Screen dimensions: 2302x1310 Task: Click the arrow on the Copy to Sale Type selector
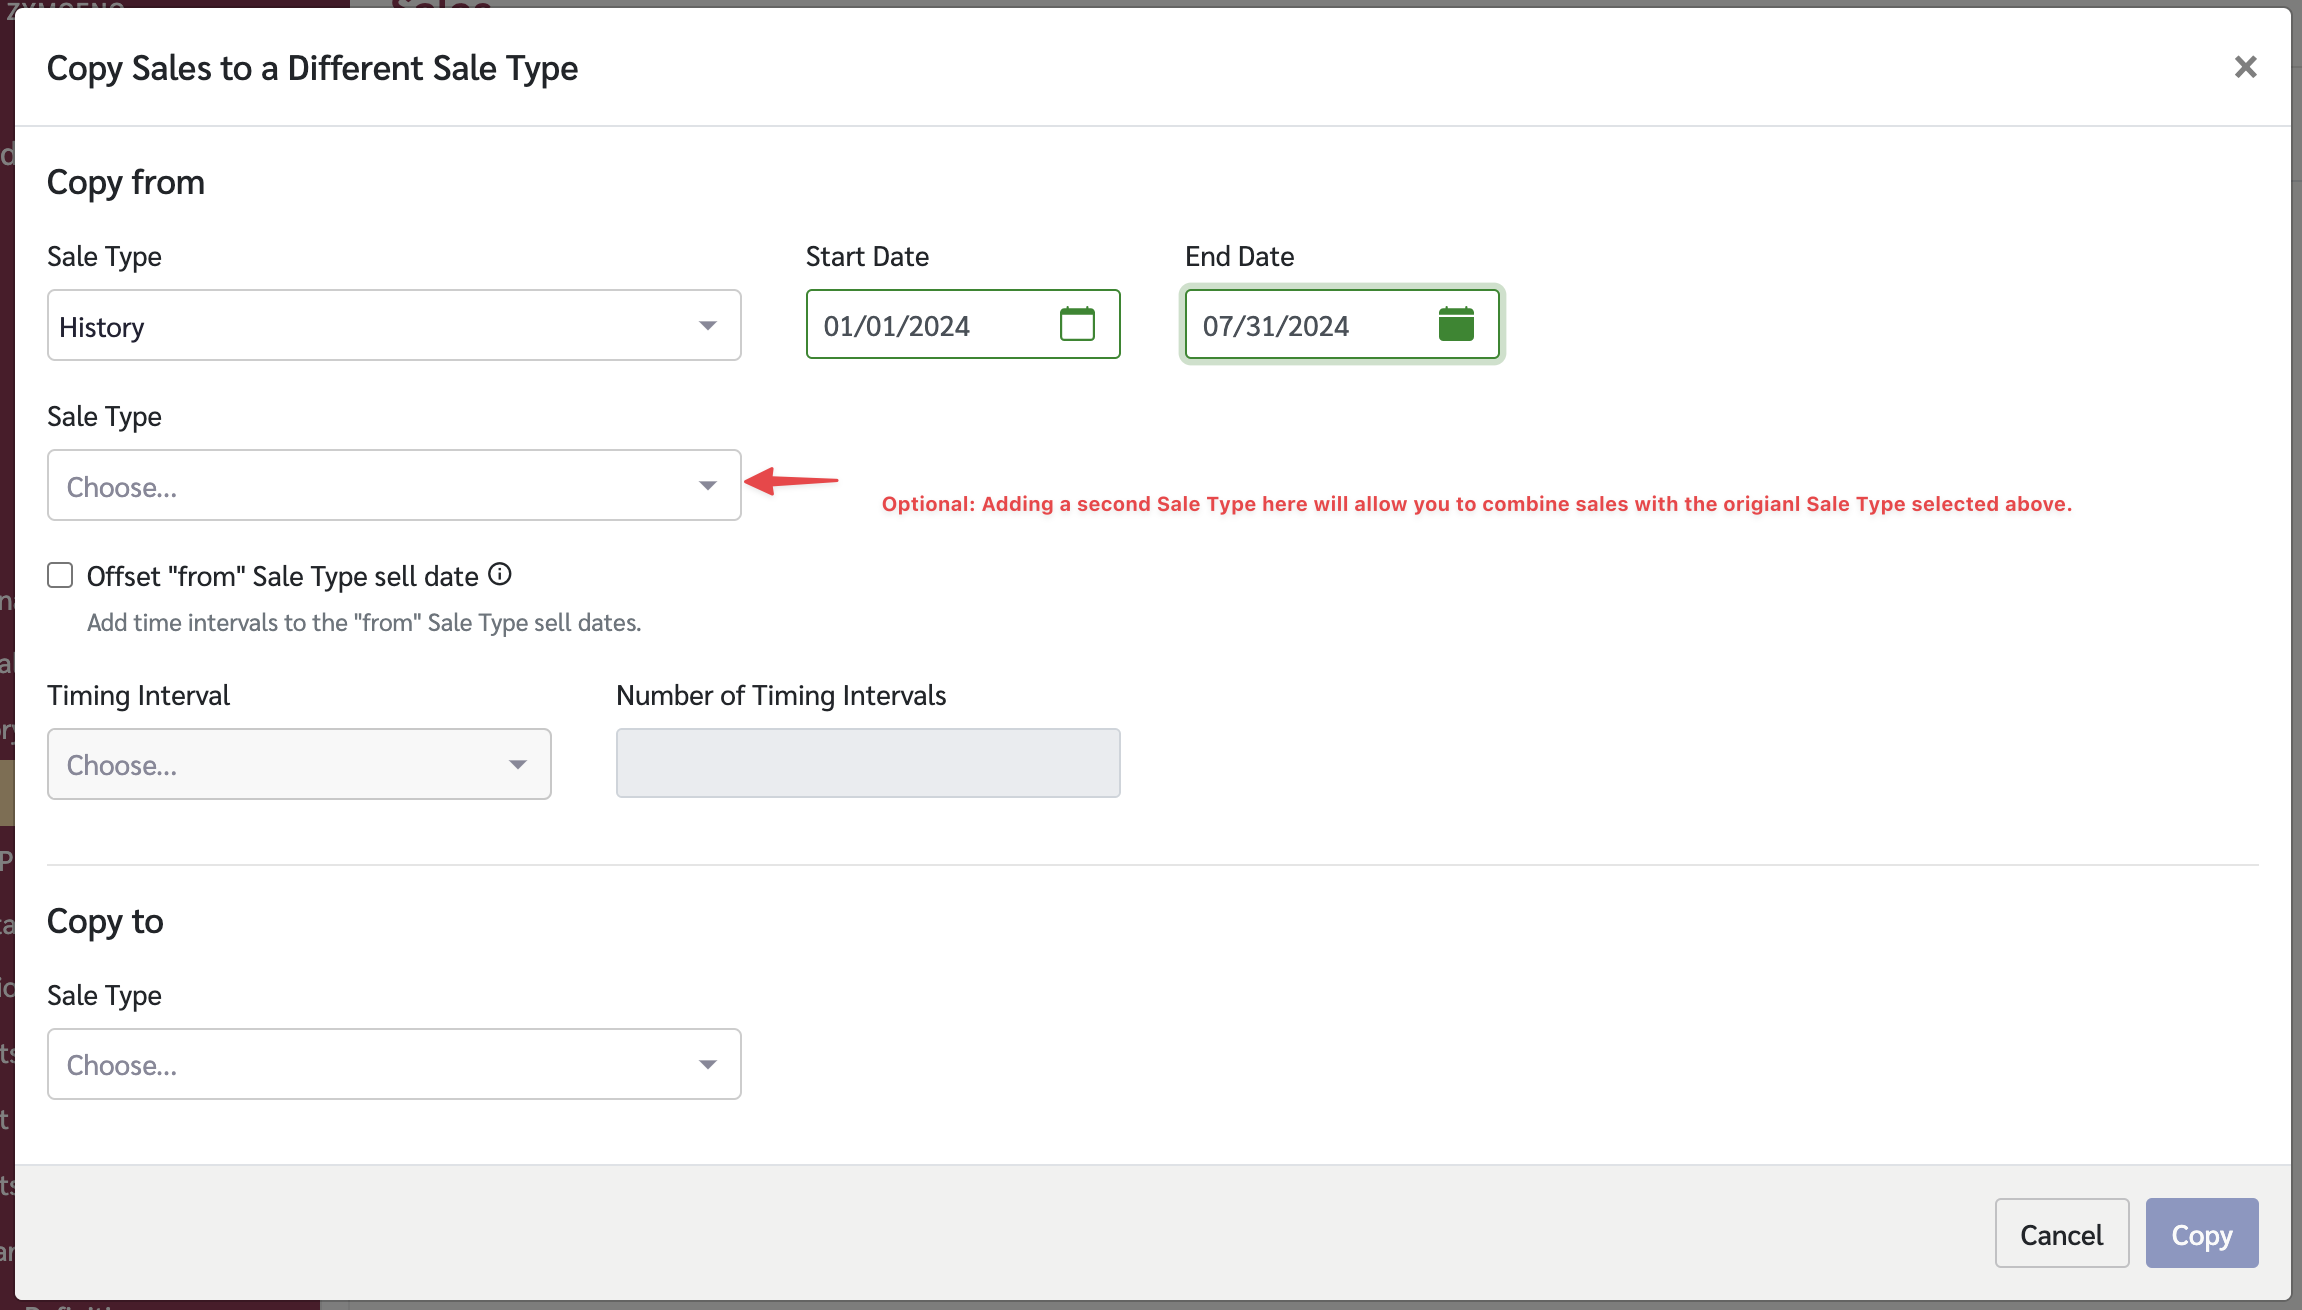(x=708, y=1065)
